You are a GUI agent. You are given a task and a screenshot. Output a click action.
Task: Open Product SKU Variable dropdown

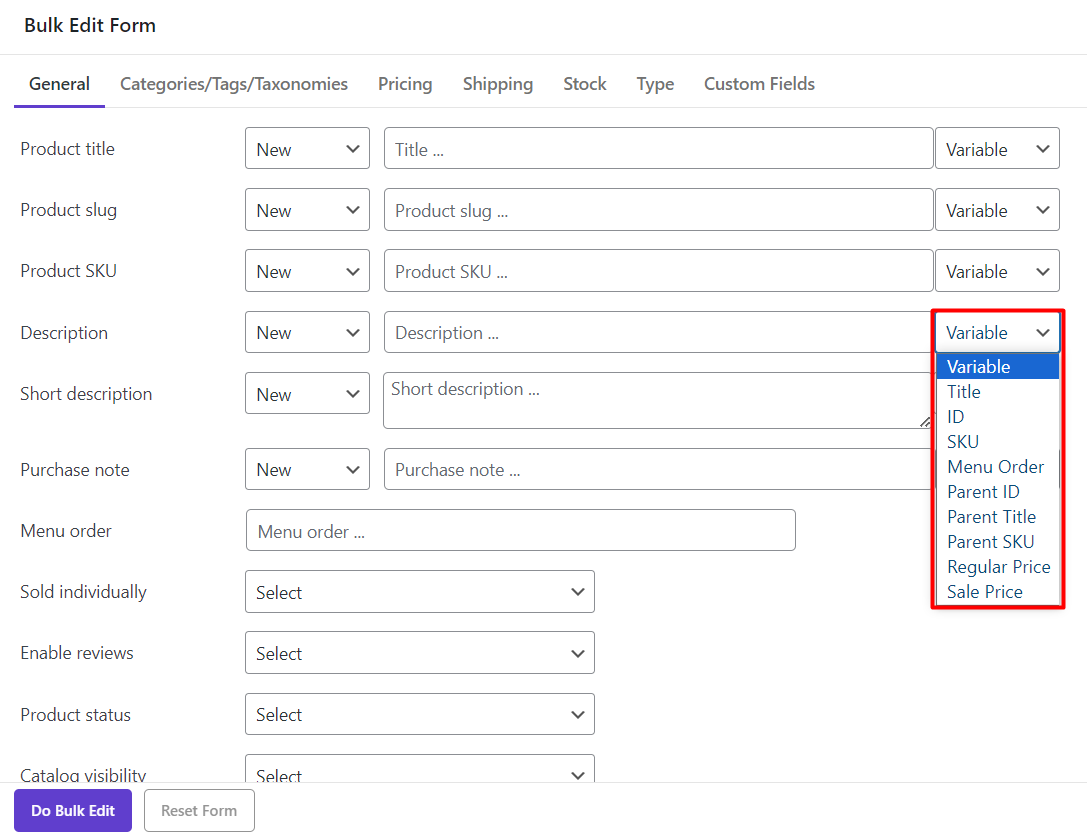pos(997,270)
